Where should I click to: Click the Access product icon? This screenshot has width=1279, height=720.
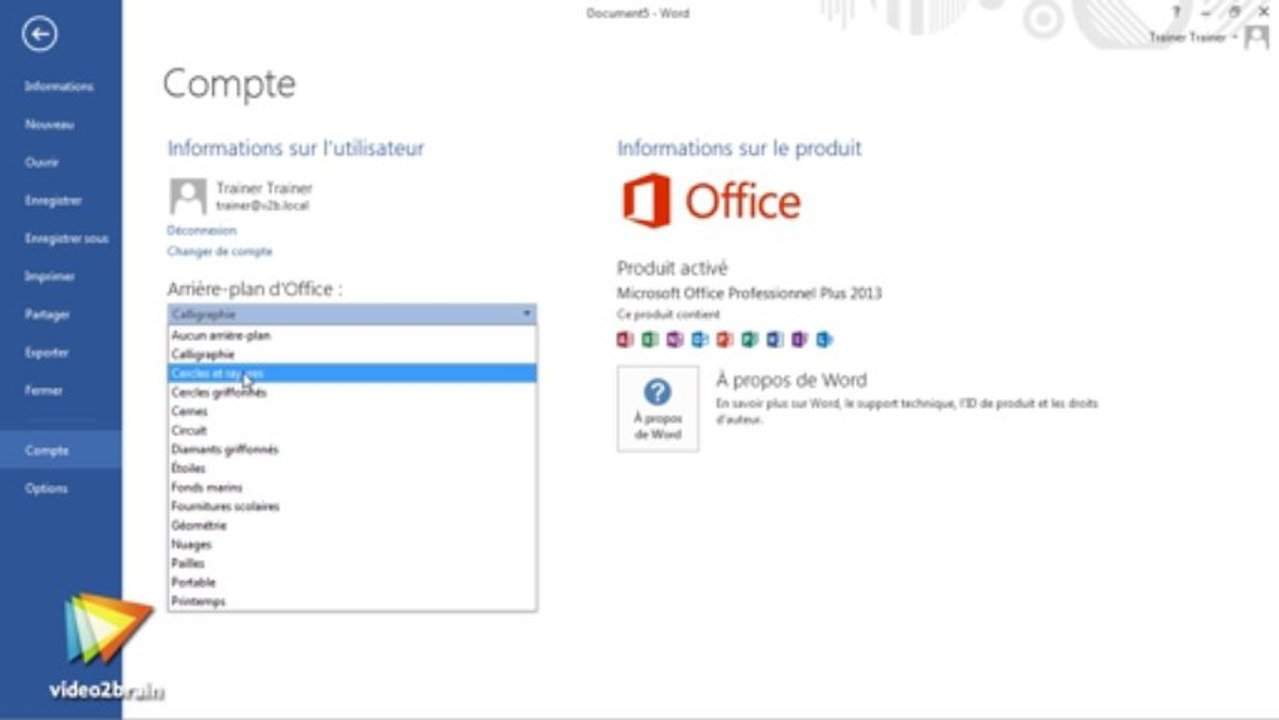pyautogui.click(x=626, y=340)
